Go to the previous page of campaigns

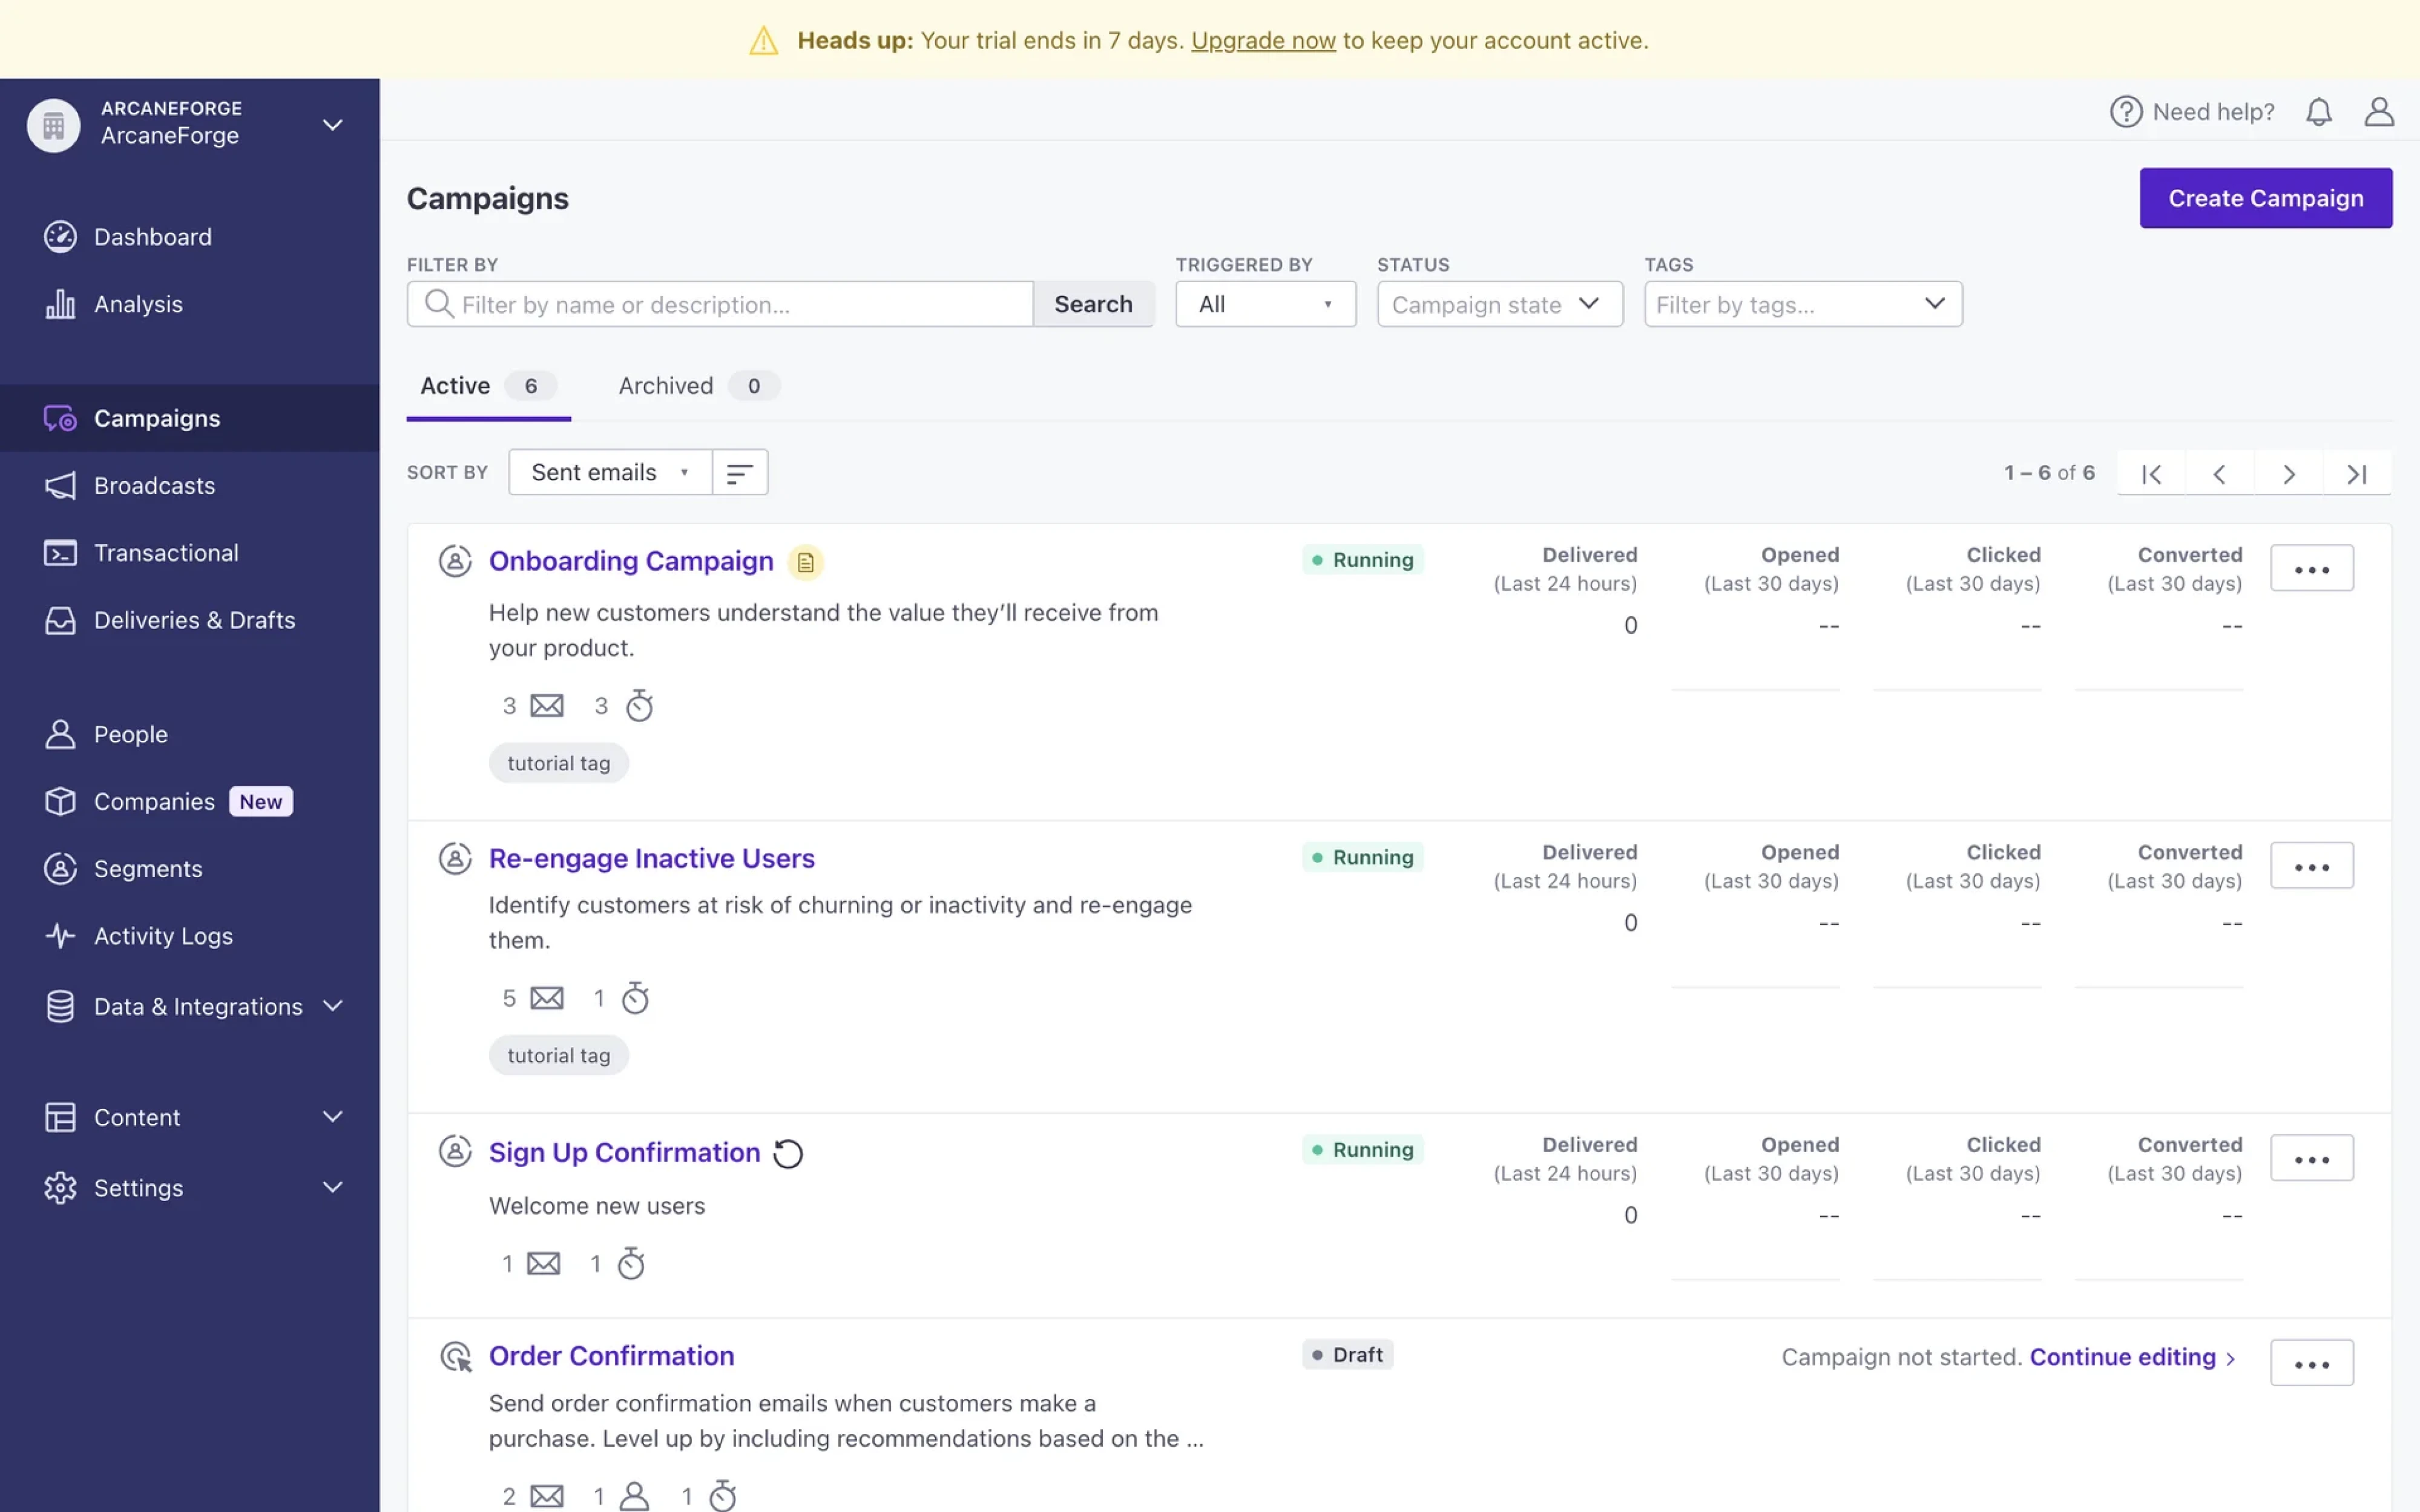tap(2219, 473)
